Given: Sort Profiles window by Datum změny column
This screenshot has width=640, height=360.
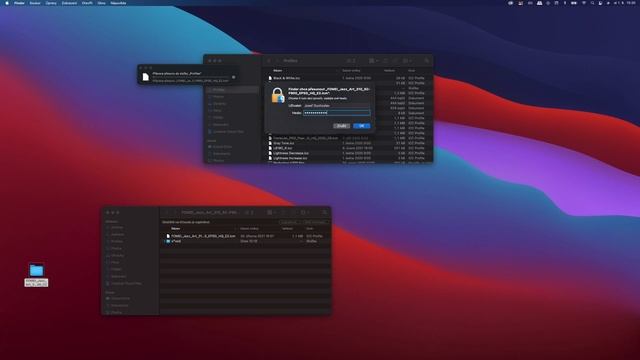Looking at the screenshot, I should (351, 71).
